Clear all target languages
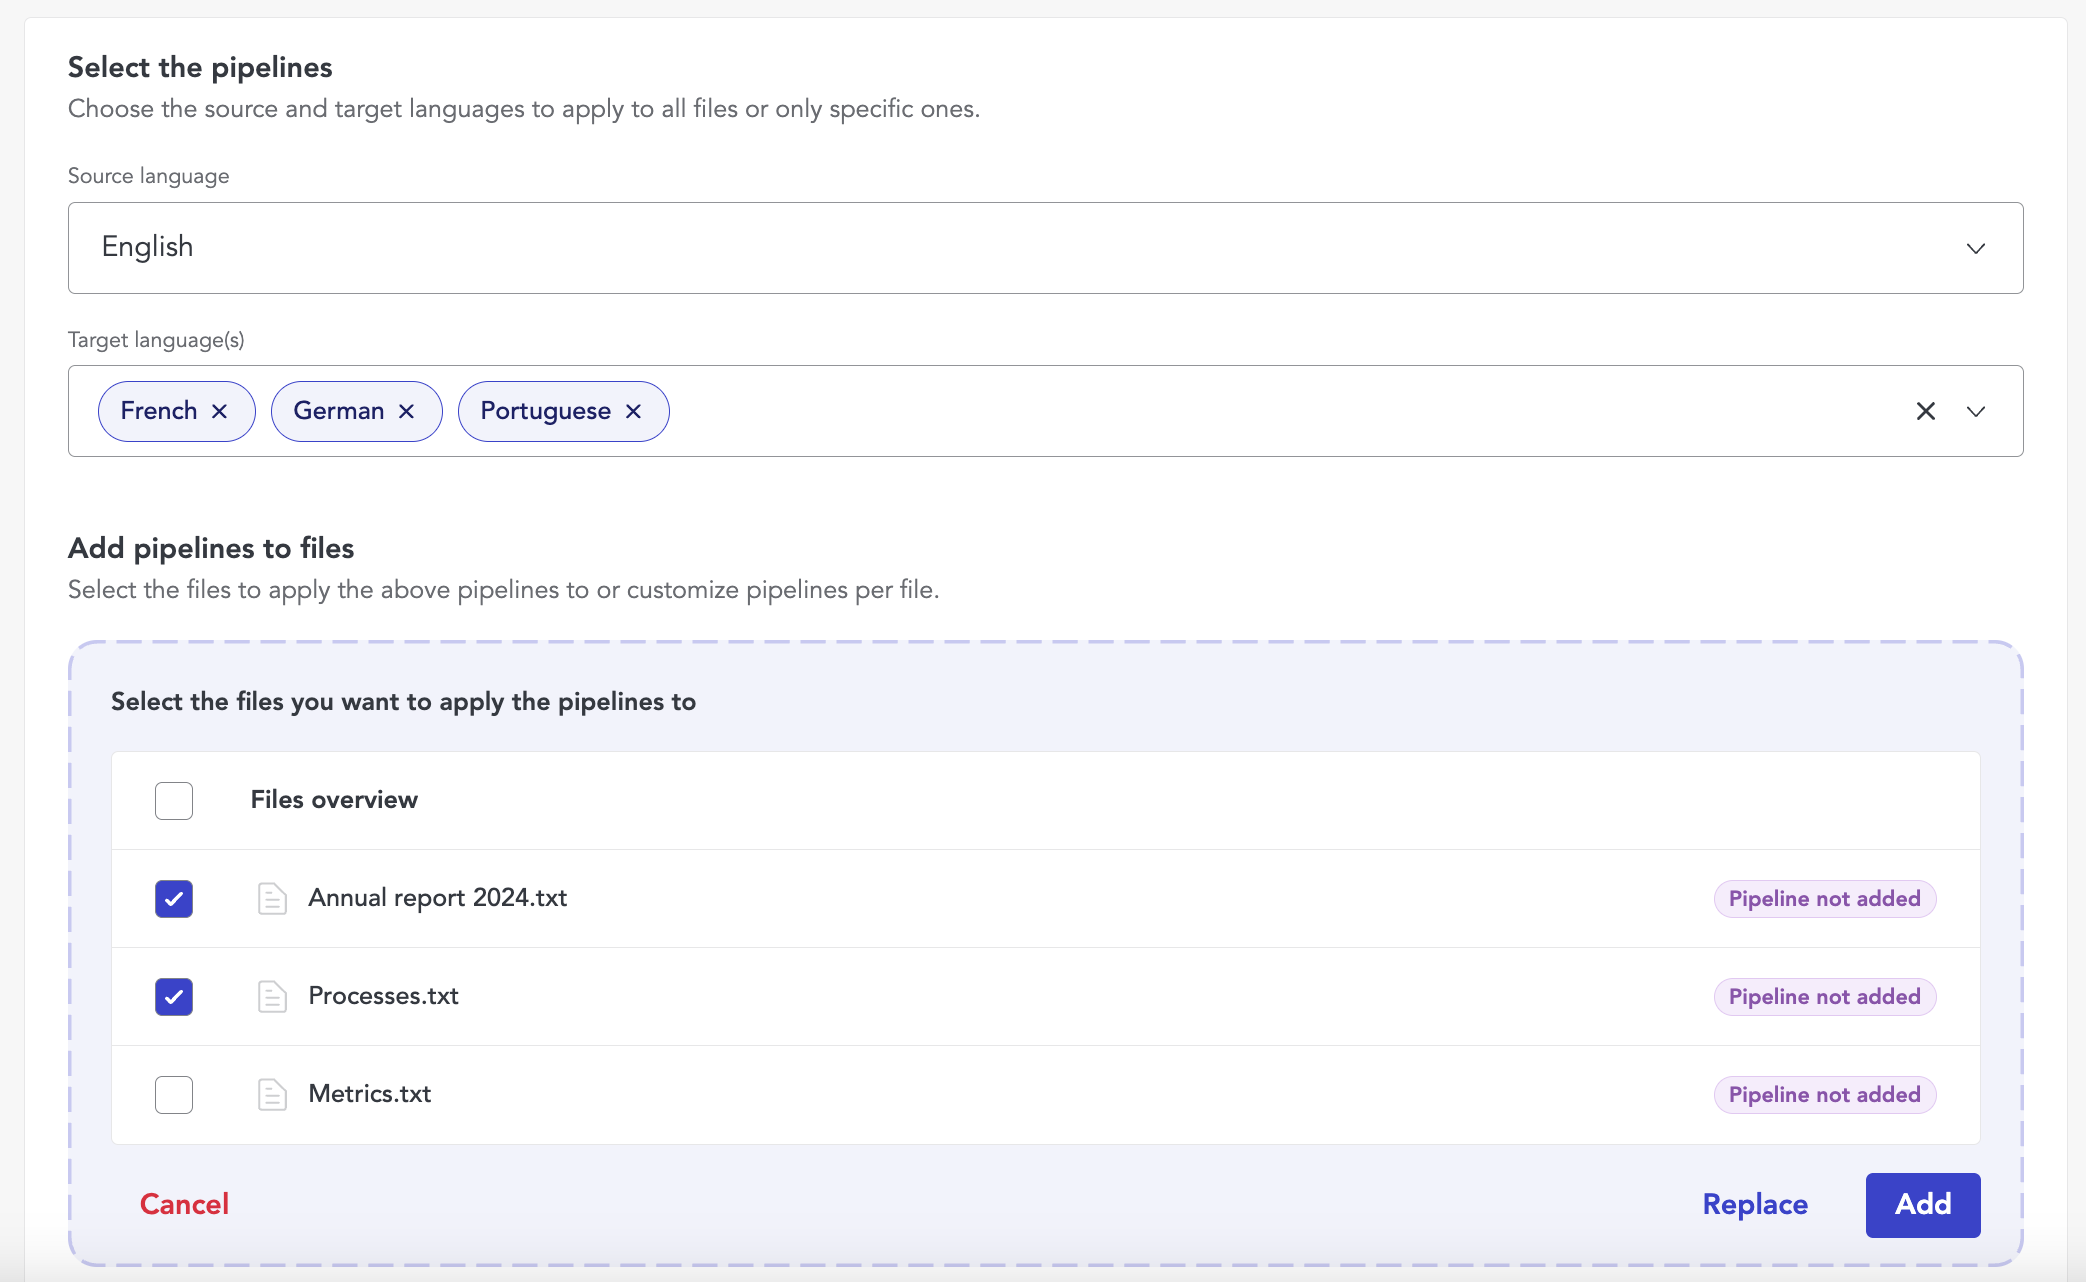2086x1282 pixels. click(x=1925, y=411)
